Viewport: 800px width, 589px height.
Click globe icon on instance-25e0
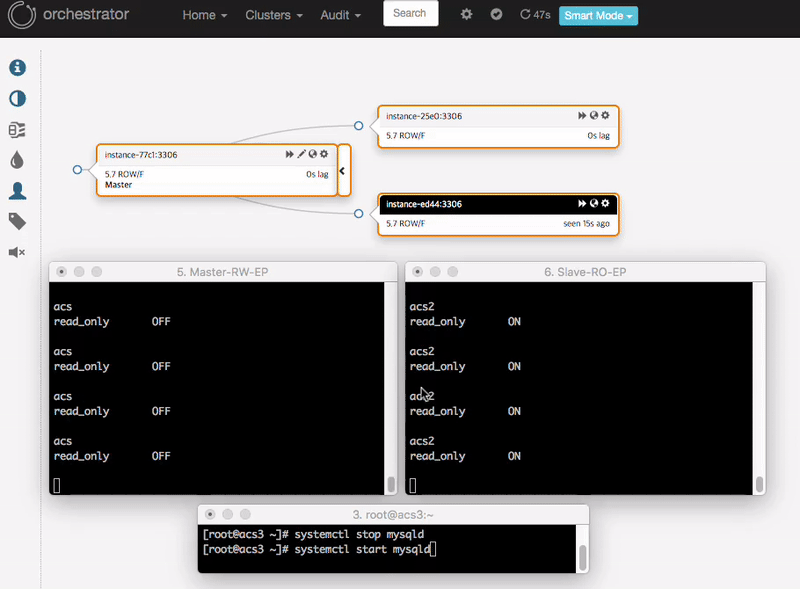pos(594,115)
